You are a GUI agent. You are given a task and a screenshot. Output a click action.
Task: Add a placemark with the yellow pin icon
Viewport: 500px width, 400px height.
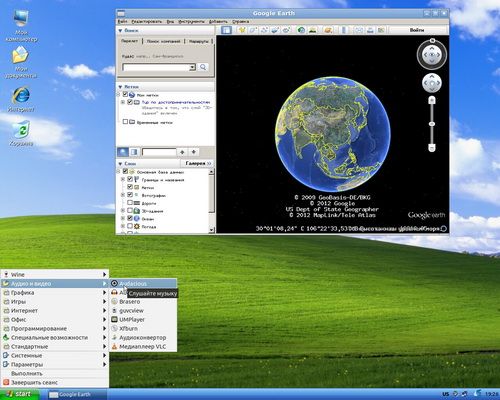pos(242,30)
